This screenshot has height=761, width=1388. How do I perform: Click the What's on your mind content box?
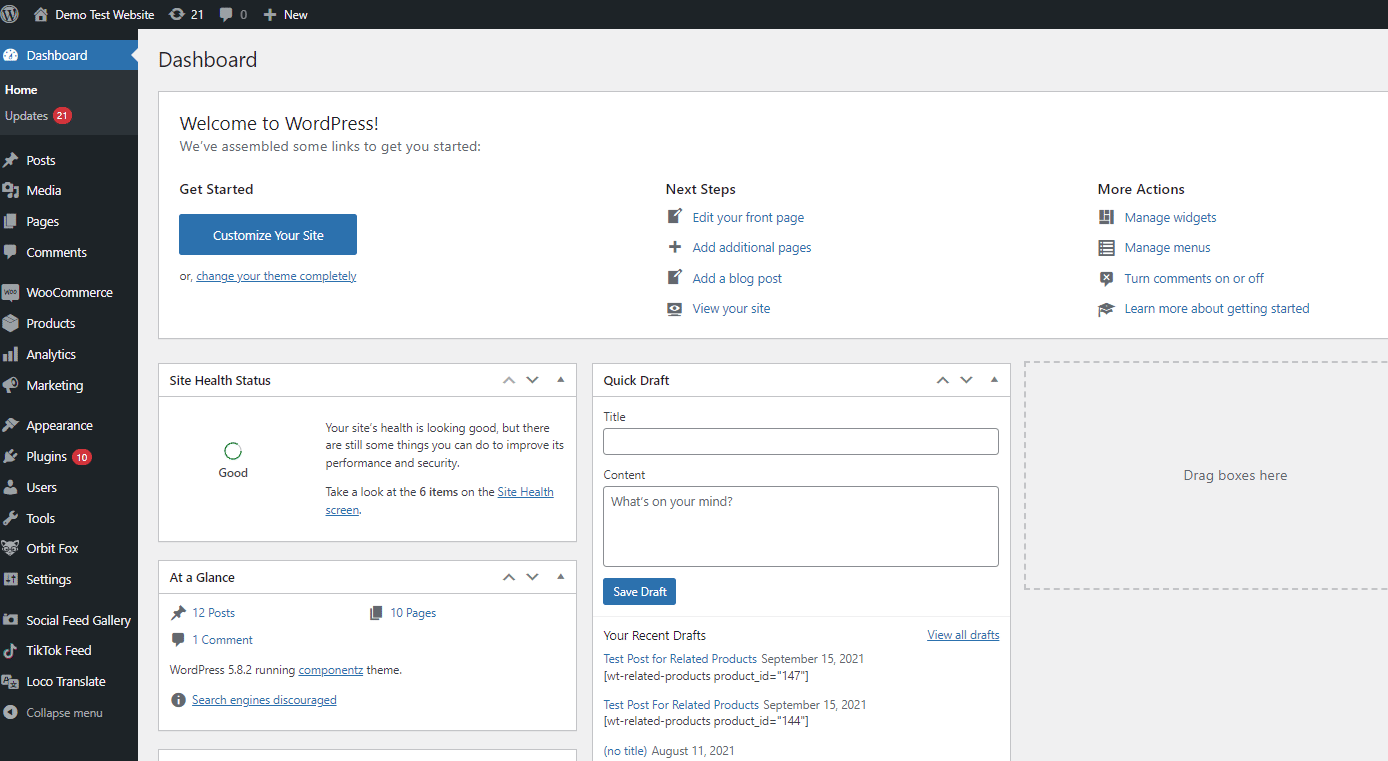(801, 526)
